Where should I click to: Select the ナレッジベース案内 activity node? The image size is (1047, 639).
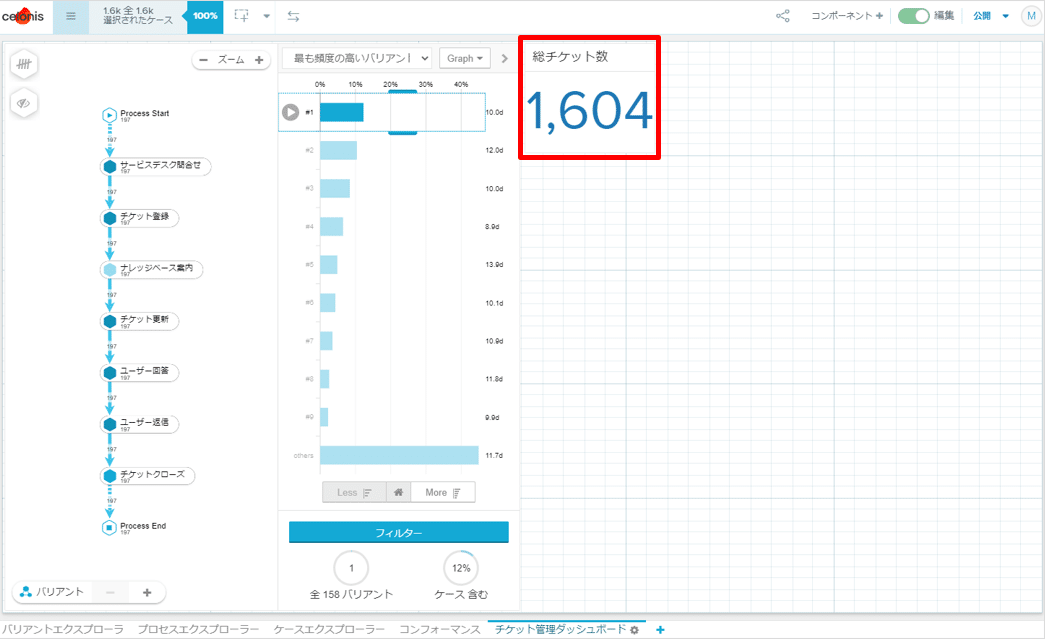152,269
